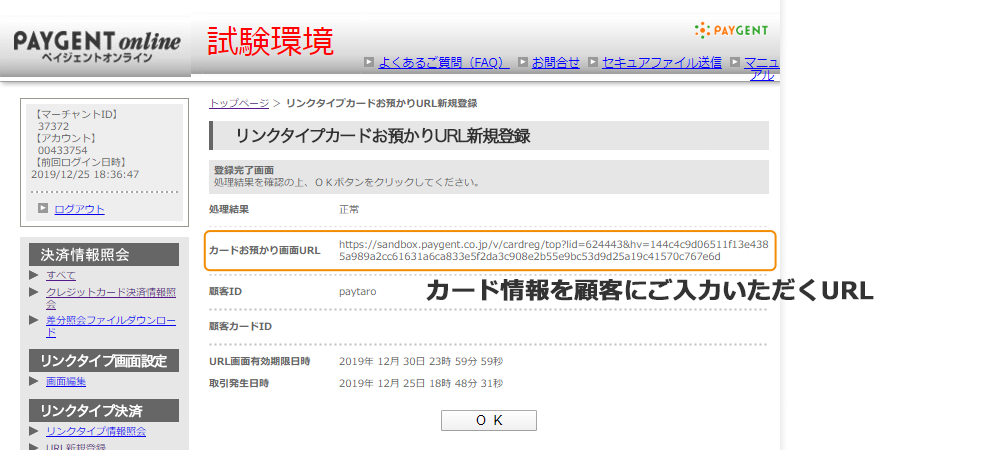Select the 決済情報照会 sidebar header
The width and height of the screenshot is (1000, 450).
(104, 255)
